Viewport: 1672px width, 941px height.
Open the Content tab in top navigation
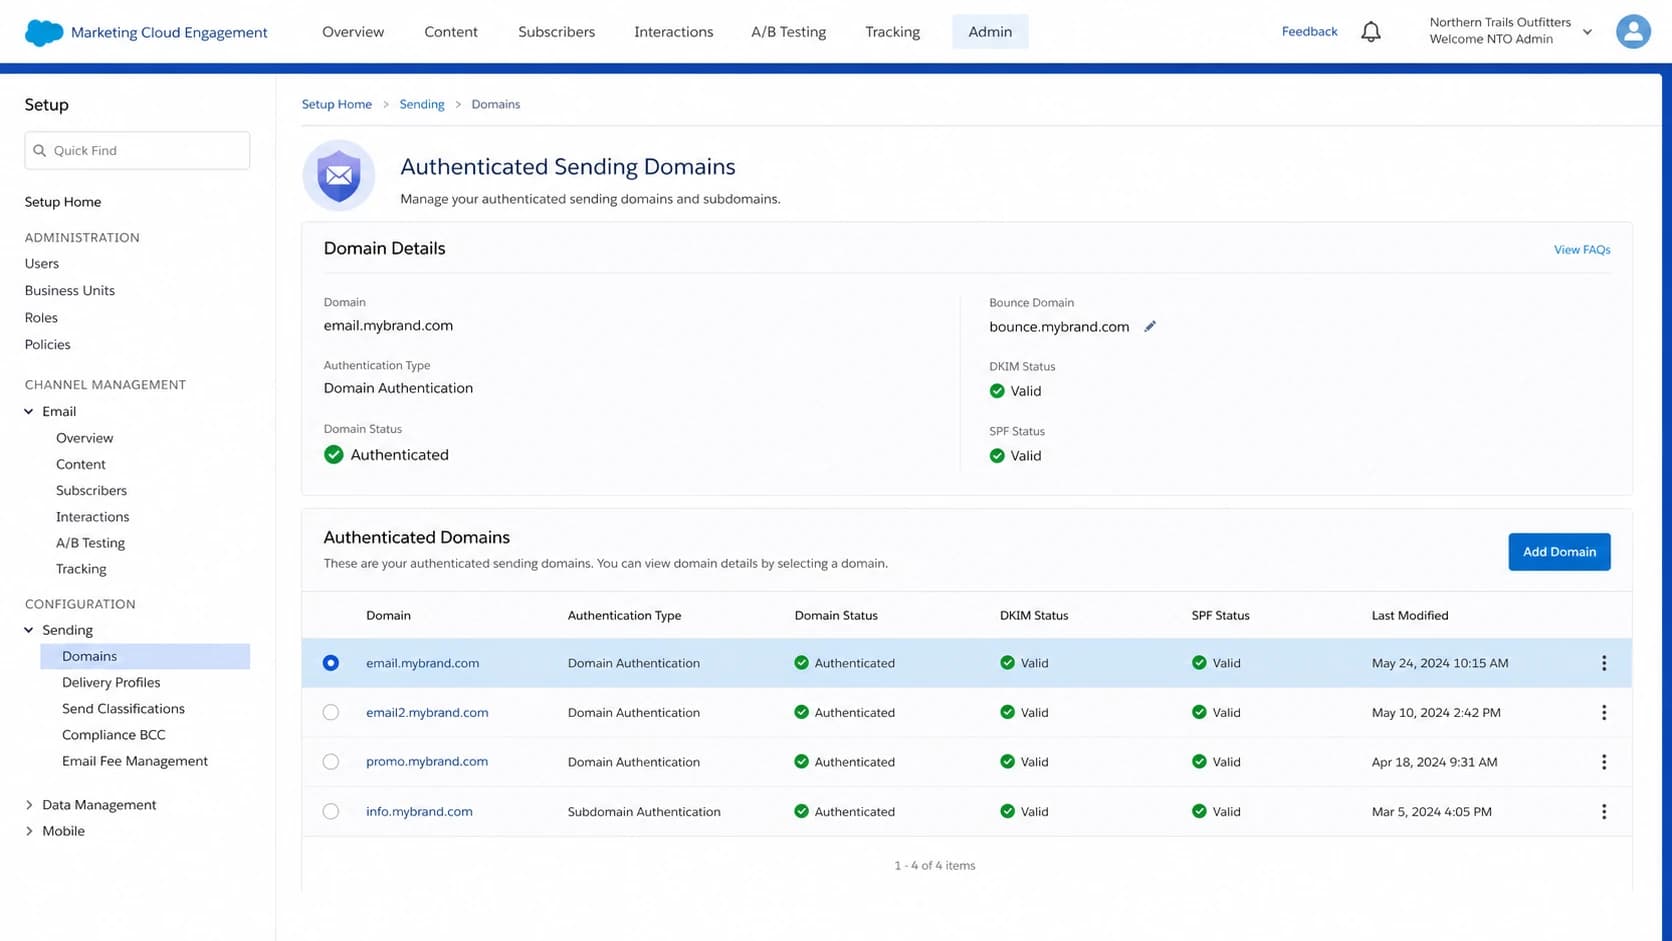click(451, 32)
